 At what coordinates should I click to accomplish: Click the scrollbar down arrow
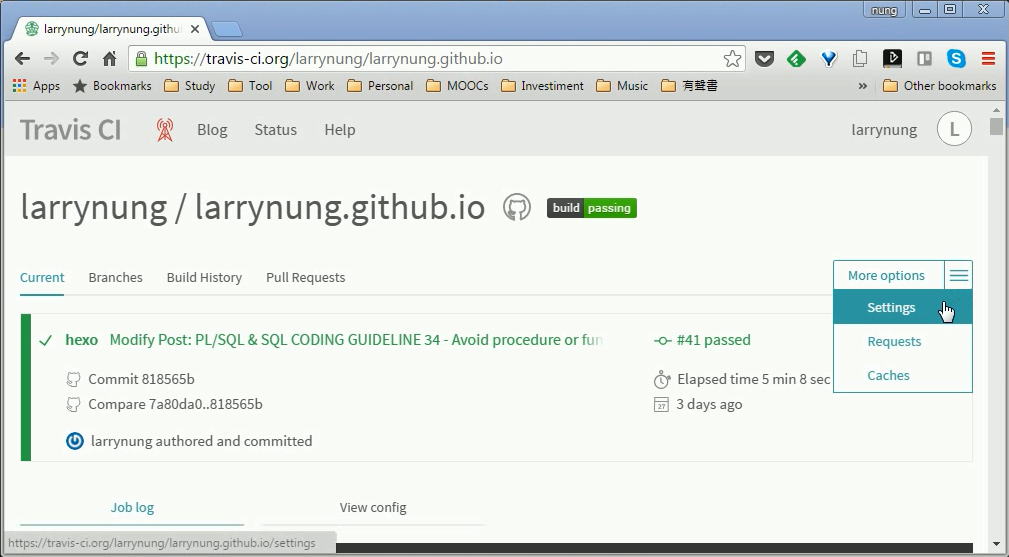996,544
